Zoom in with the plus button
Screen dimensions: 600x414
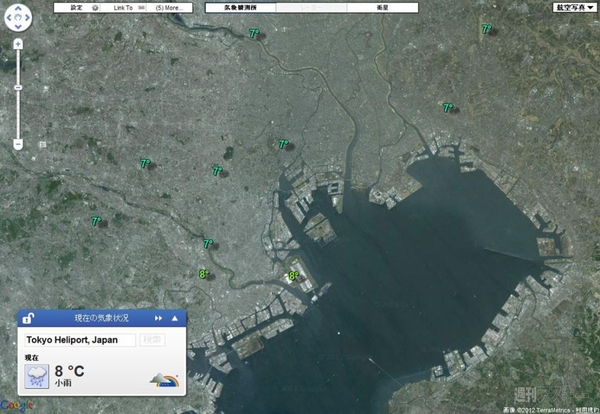18,44
